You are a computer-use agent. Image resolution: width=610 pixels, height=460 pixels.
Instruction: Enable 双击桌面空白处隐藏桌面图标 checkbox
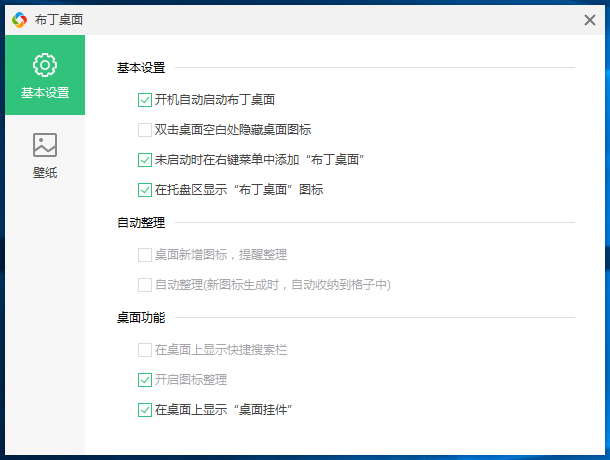pos(145,130)
